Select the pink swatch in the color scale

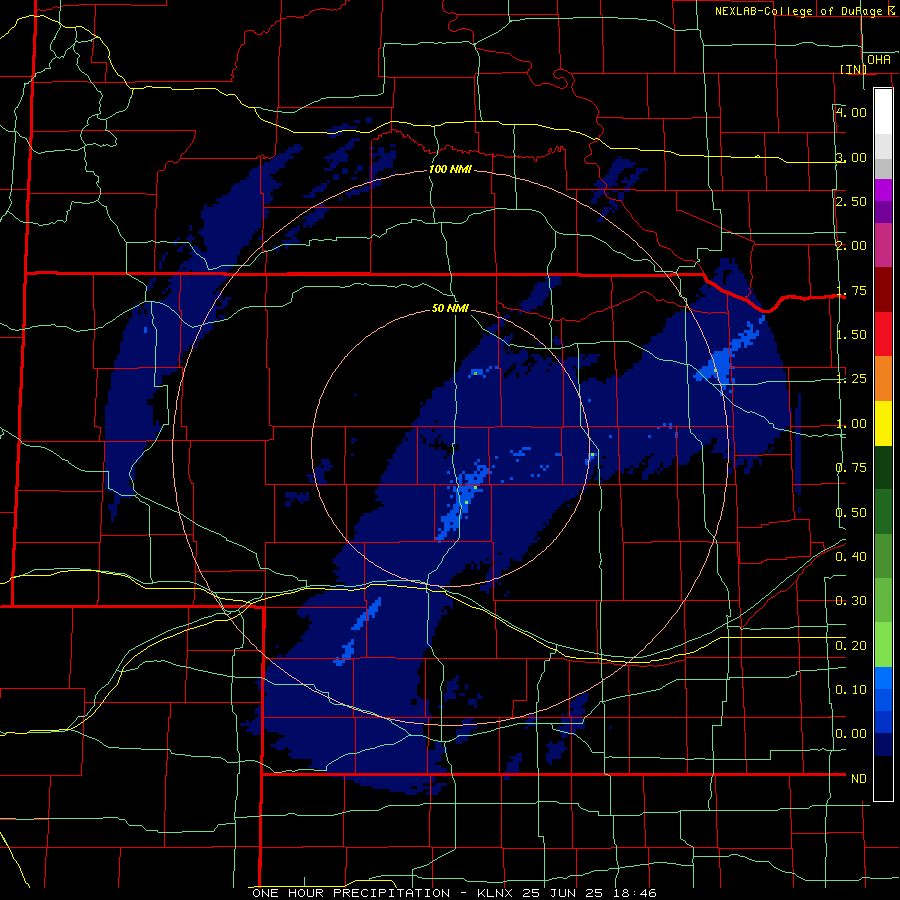click(883, 245)
